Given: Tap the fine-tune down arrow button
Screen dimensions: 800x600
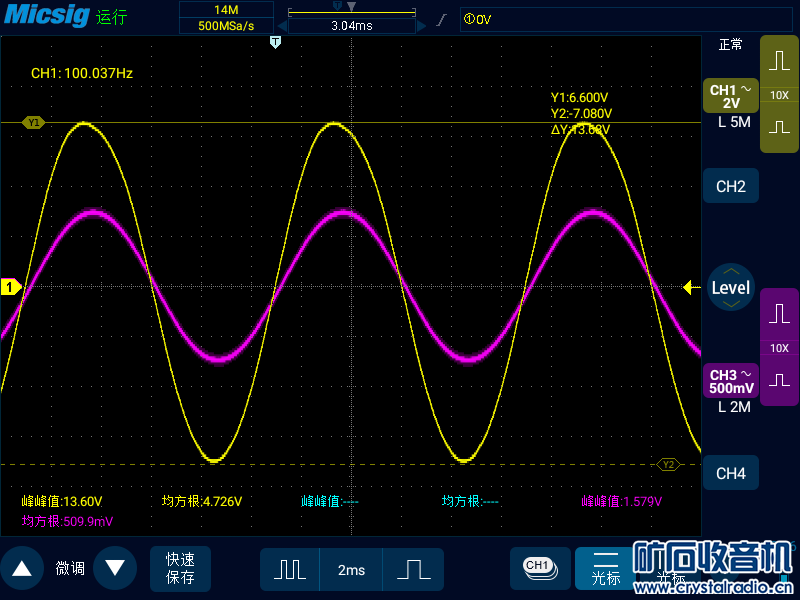Looking at the screenshot, I should [115, 568].
